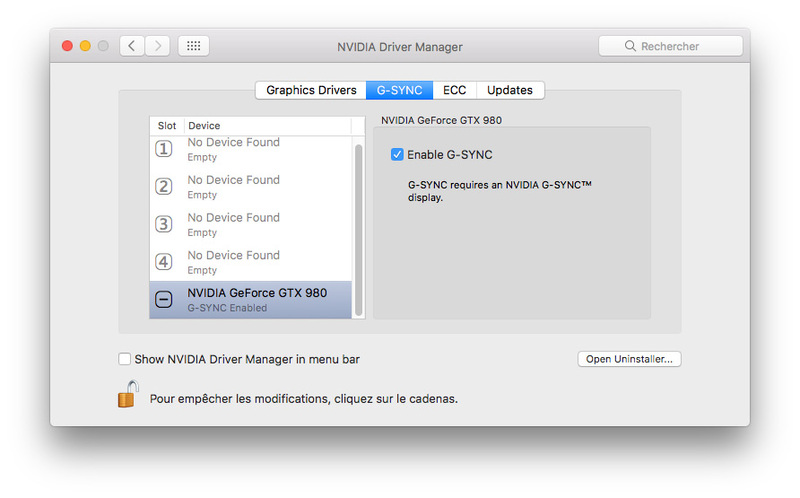Click the search magnifier icon
This screenshot has width=800, height=498.
tap(630, 46)
